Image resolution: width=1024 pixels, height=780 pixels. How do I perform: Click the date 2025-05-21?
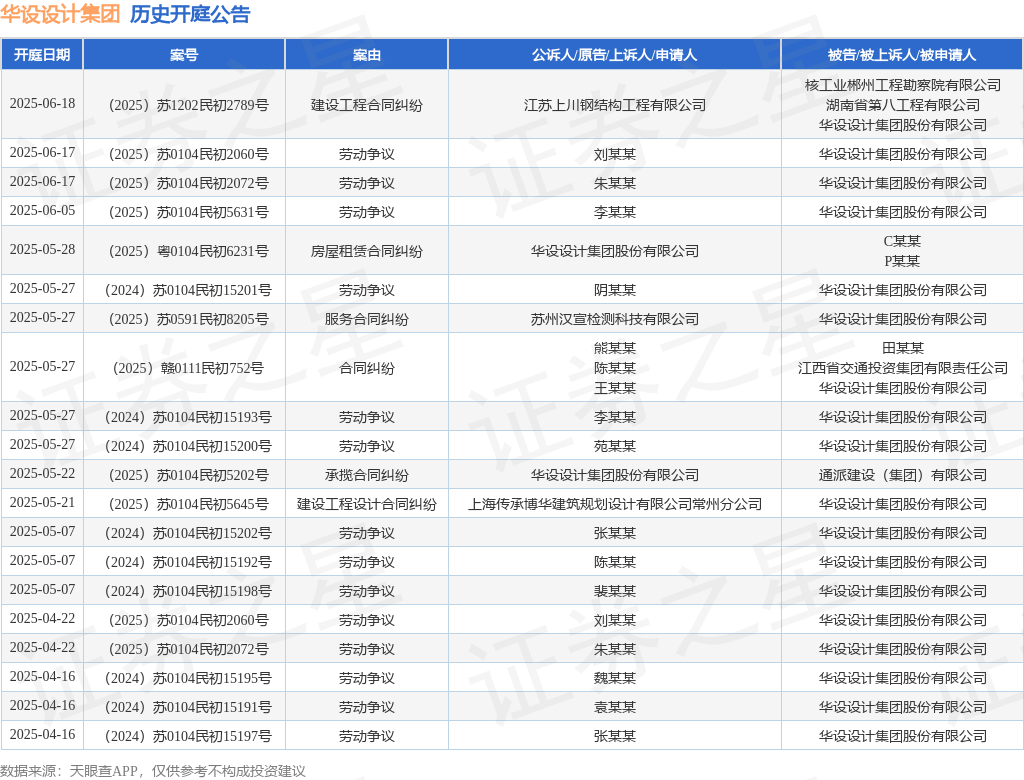pos(42,502)
